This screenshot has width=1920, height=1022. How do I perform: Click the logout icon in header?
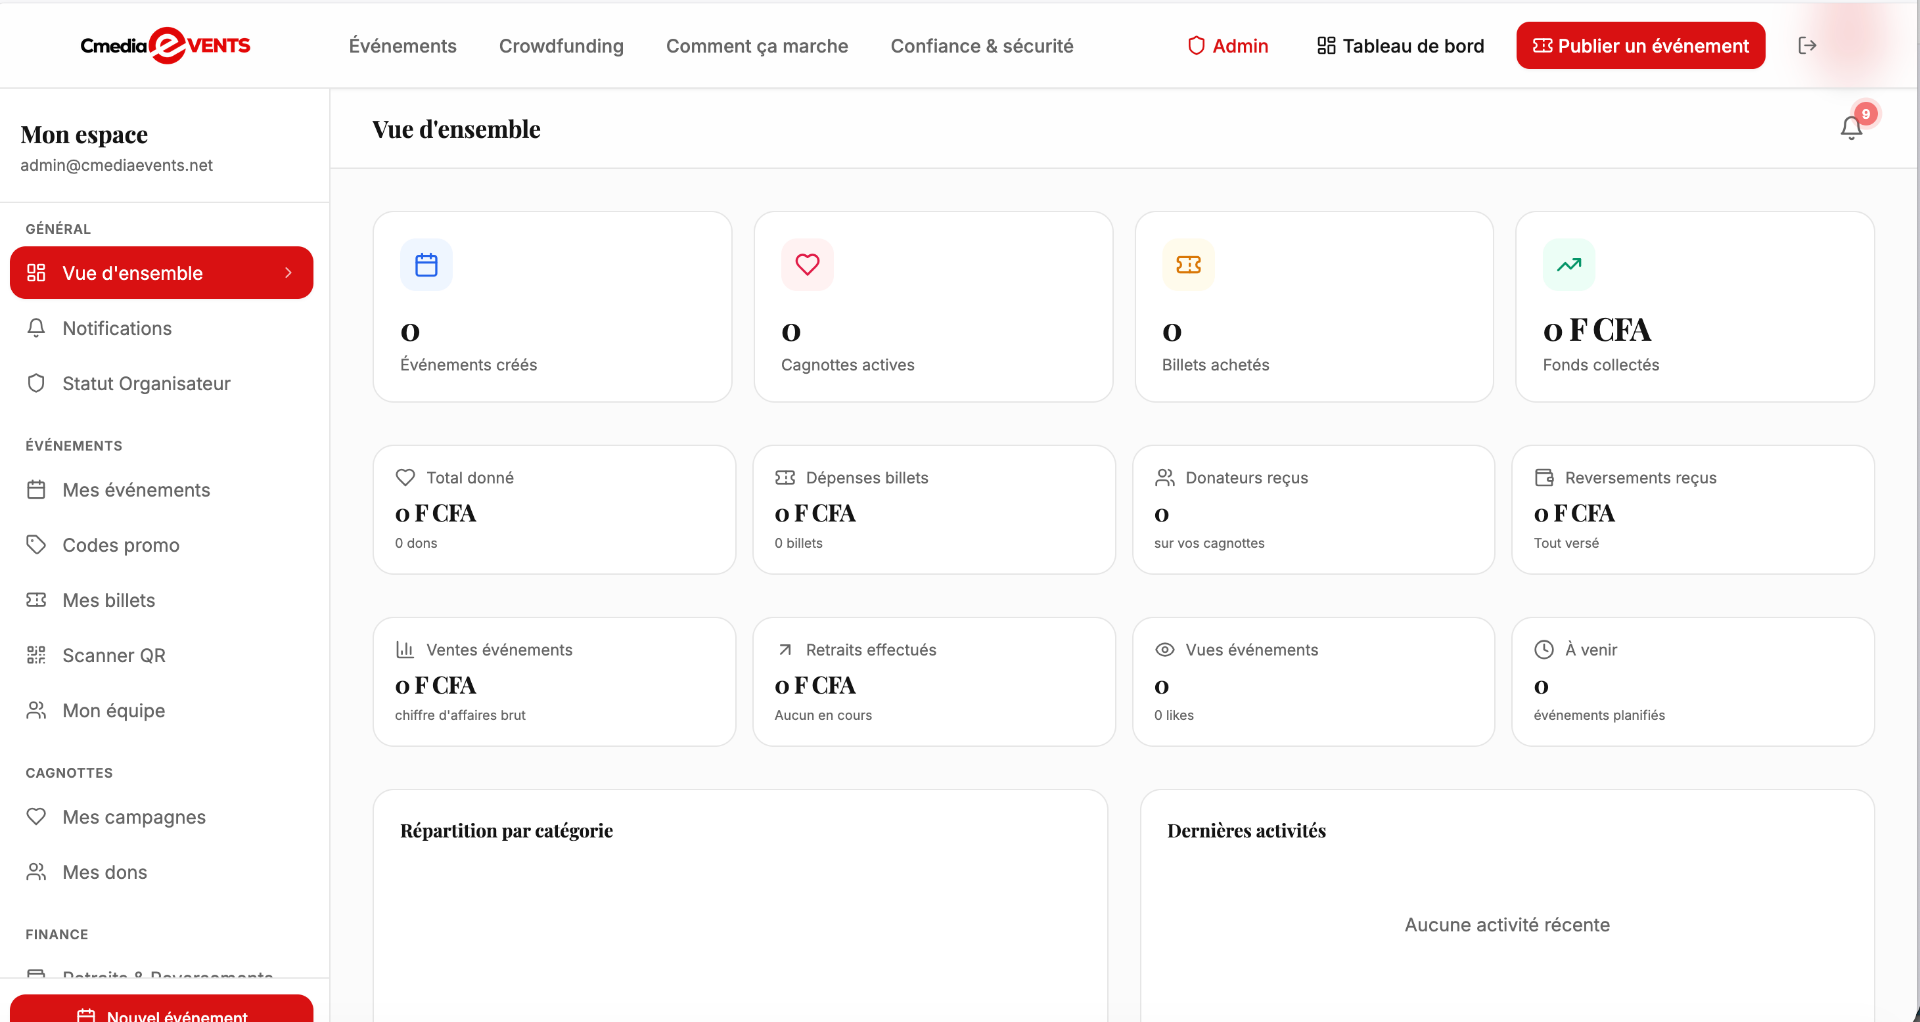(1807, 45)
